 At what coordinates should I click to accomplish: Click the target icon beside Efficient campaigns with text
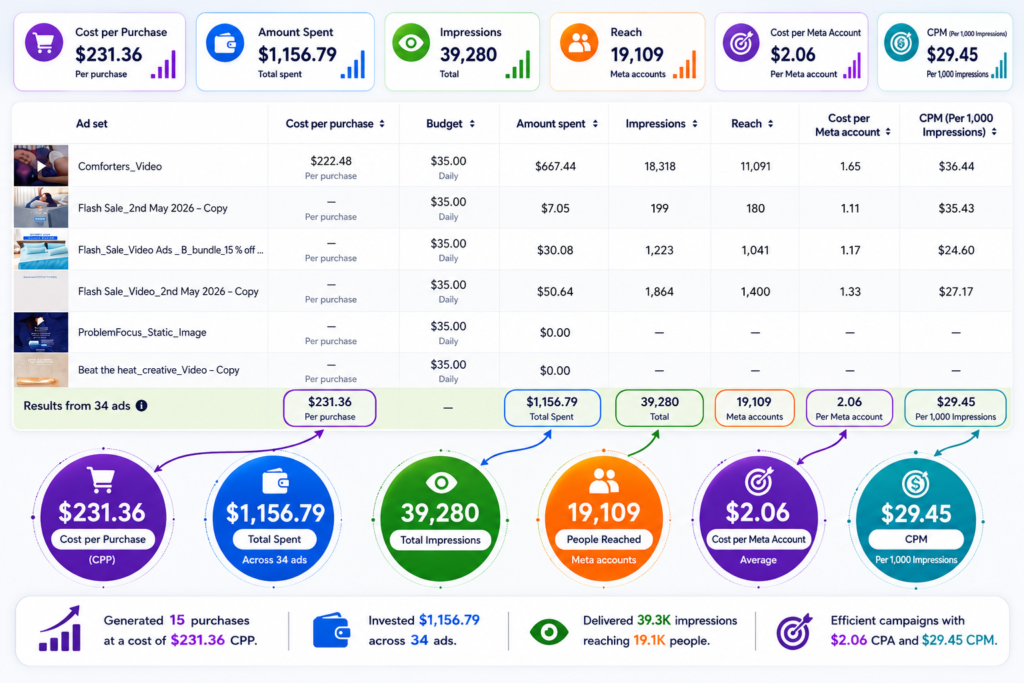coord(794,631)
